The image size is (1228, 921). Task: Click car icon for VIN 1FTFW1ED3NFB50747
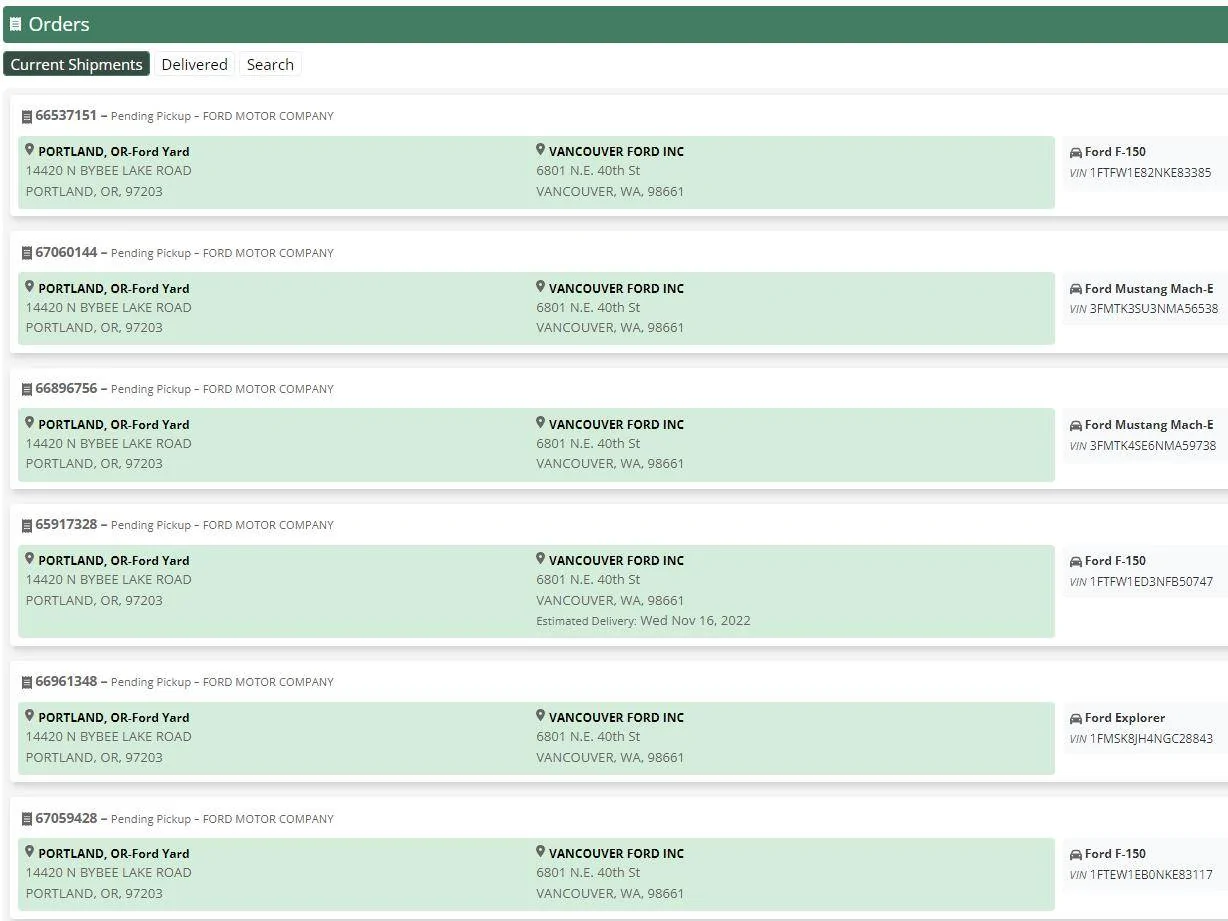pyautogui.click(x=1076, y=561)
